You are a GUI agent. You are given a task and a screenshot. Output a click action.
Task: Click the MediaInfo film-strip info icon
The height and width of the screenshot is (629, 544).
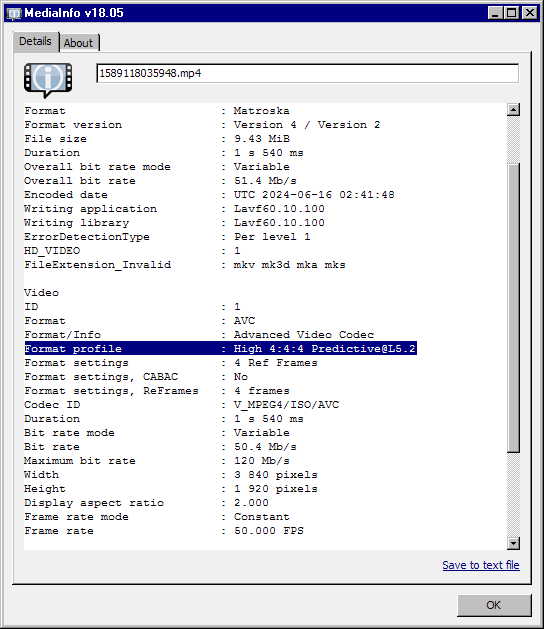click(48, 80)
